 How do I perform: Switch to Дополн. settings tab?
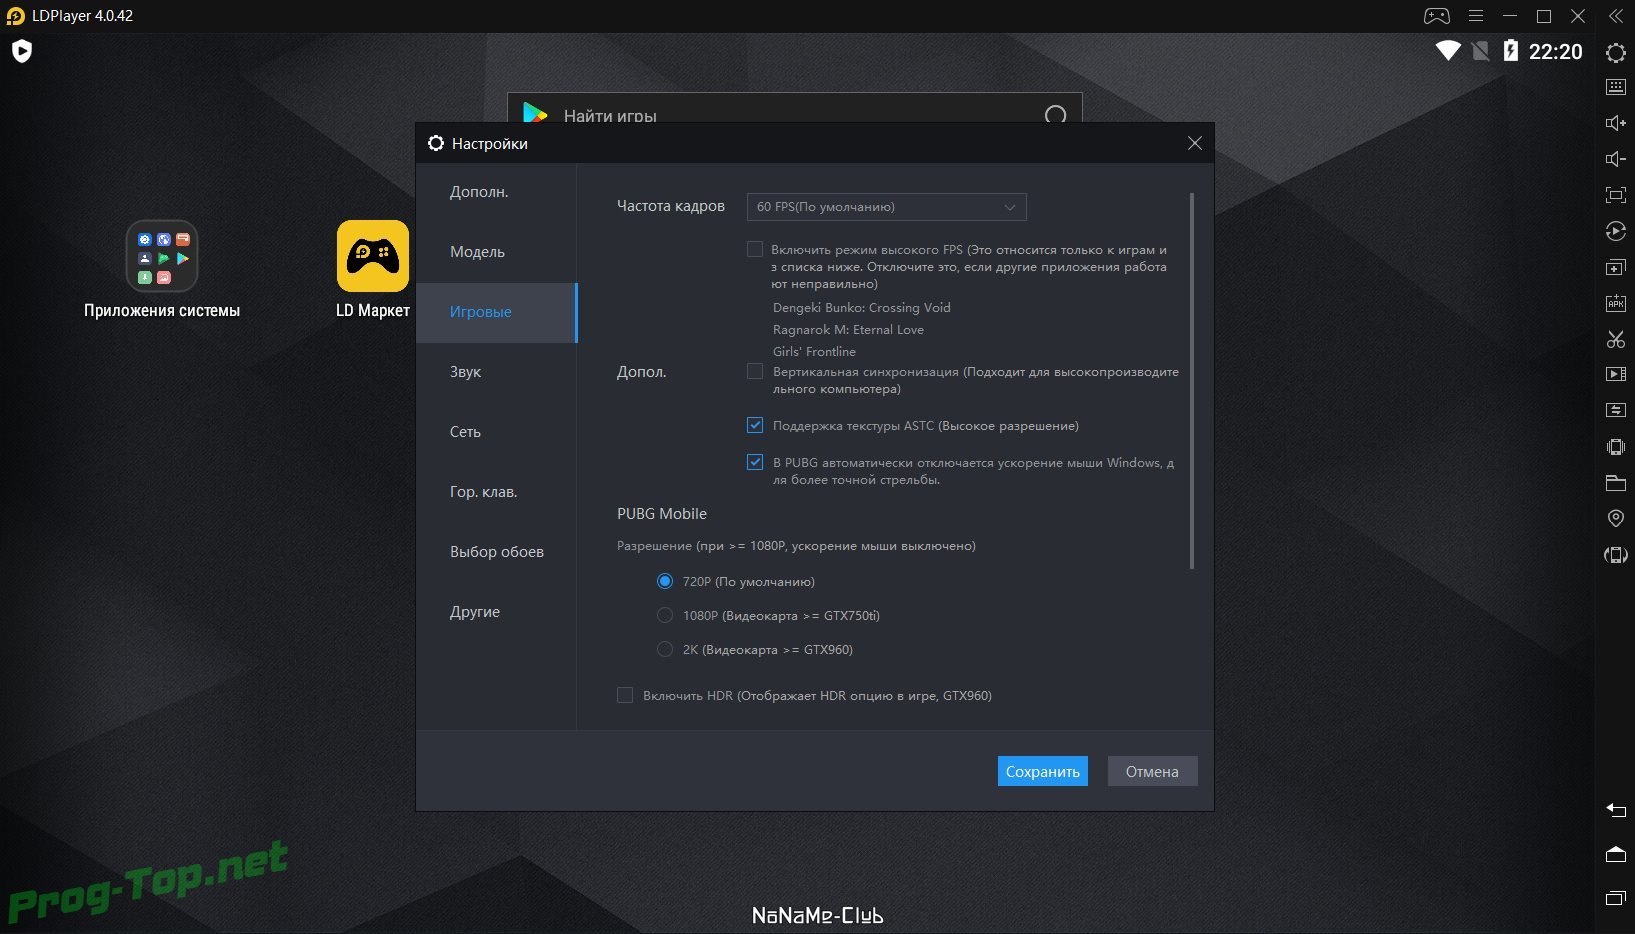click(496, 192)
